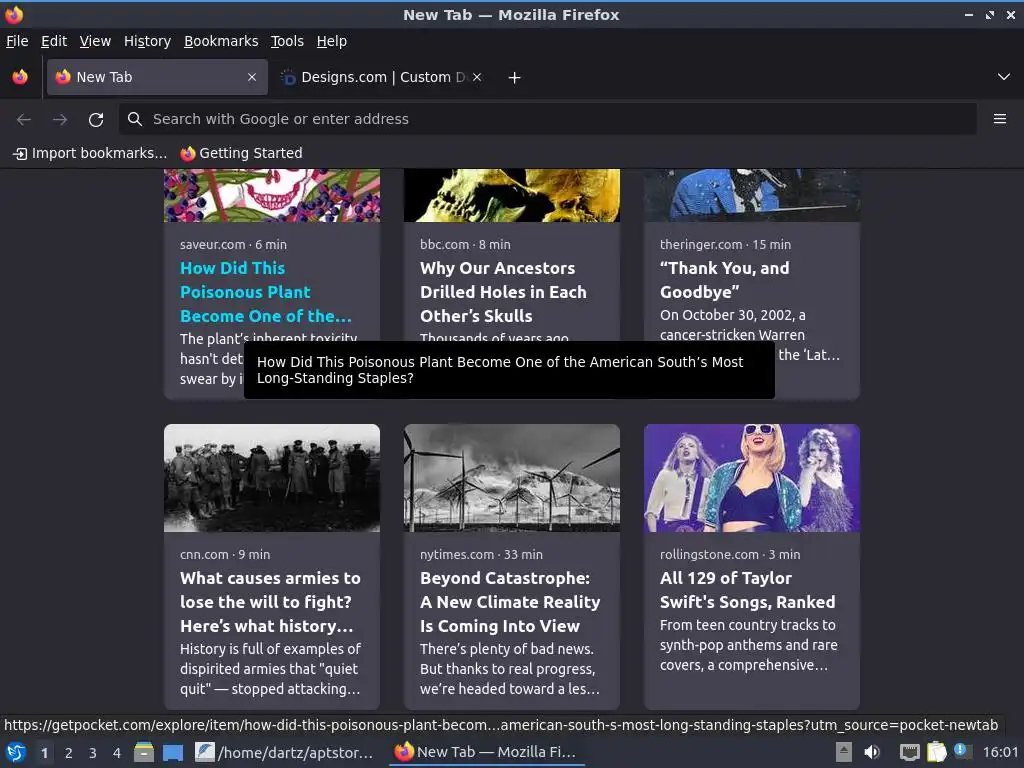Click the cnn.com · 9 min source text
The width and height of the screenshot is (1024, 768).
point(225,554)
